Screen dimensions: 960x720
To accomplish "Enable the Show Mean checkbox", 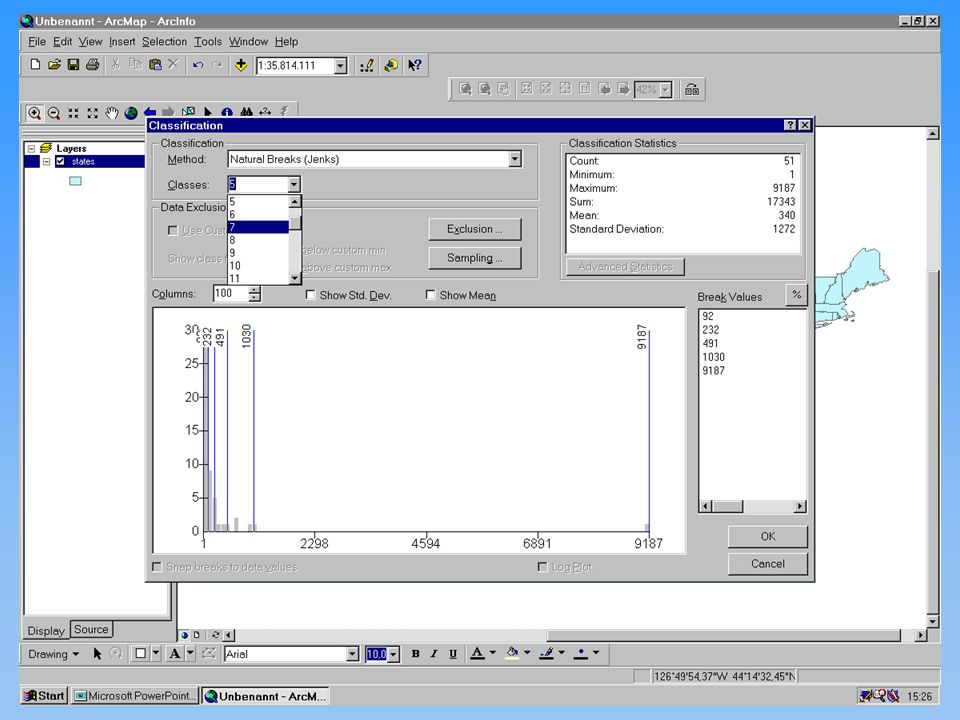I will point(430,295).
